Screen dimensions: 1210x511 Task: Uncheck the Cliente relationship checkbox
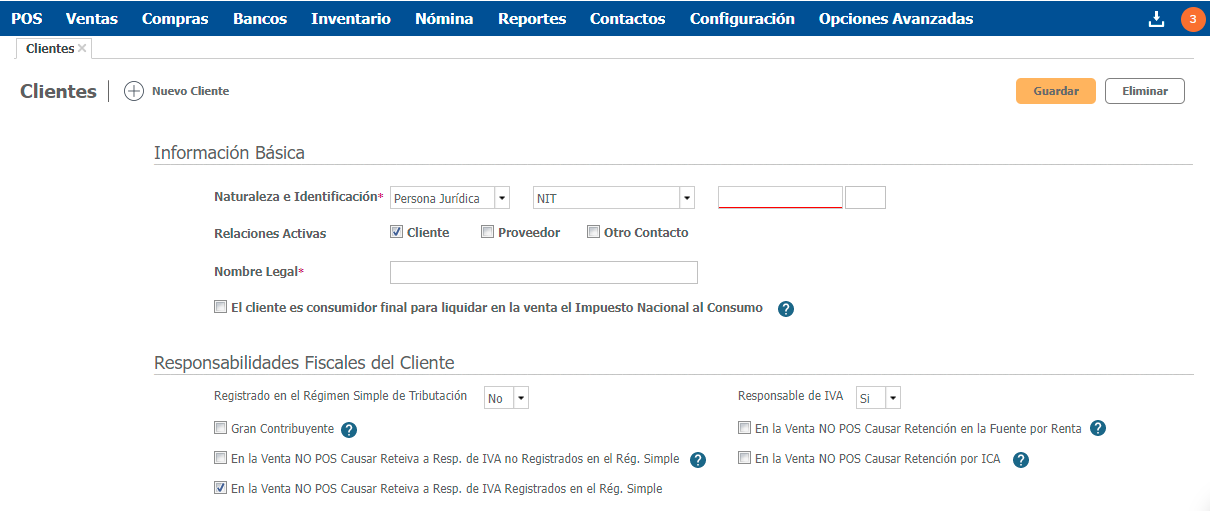coord(397,232)
